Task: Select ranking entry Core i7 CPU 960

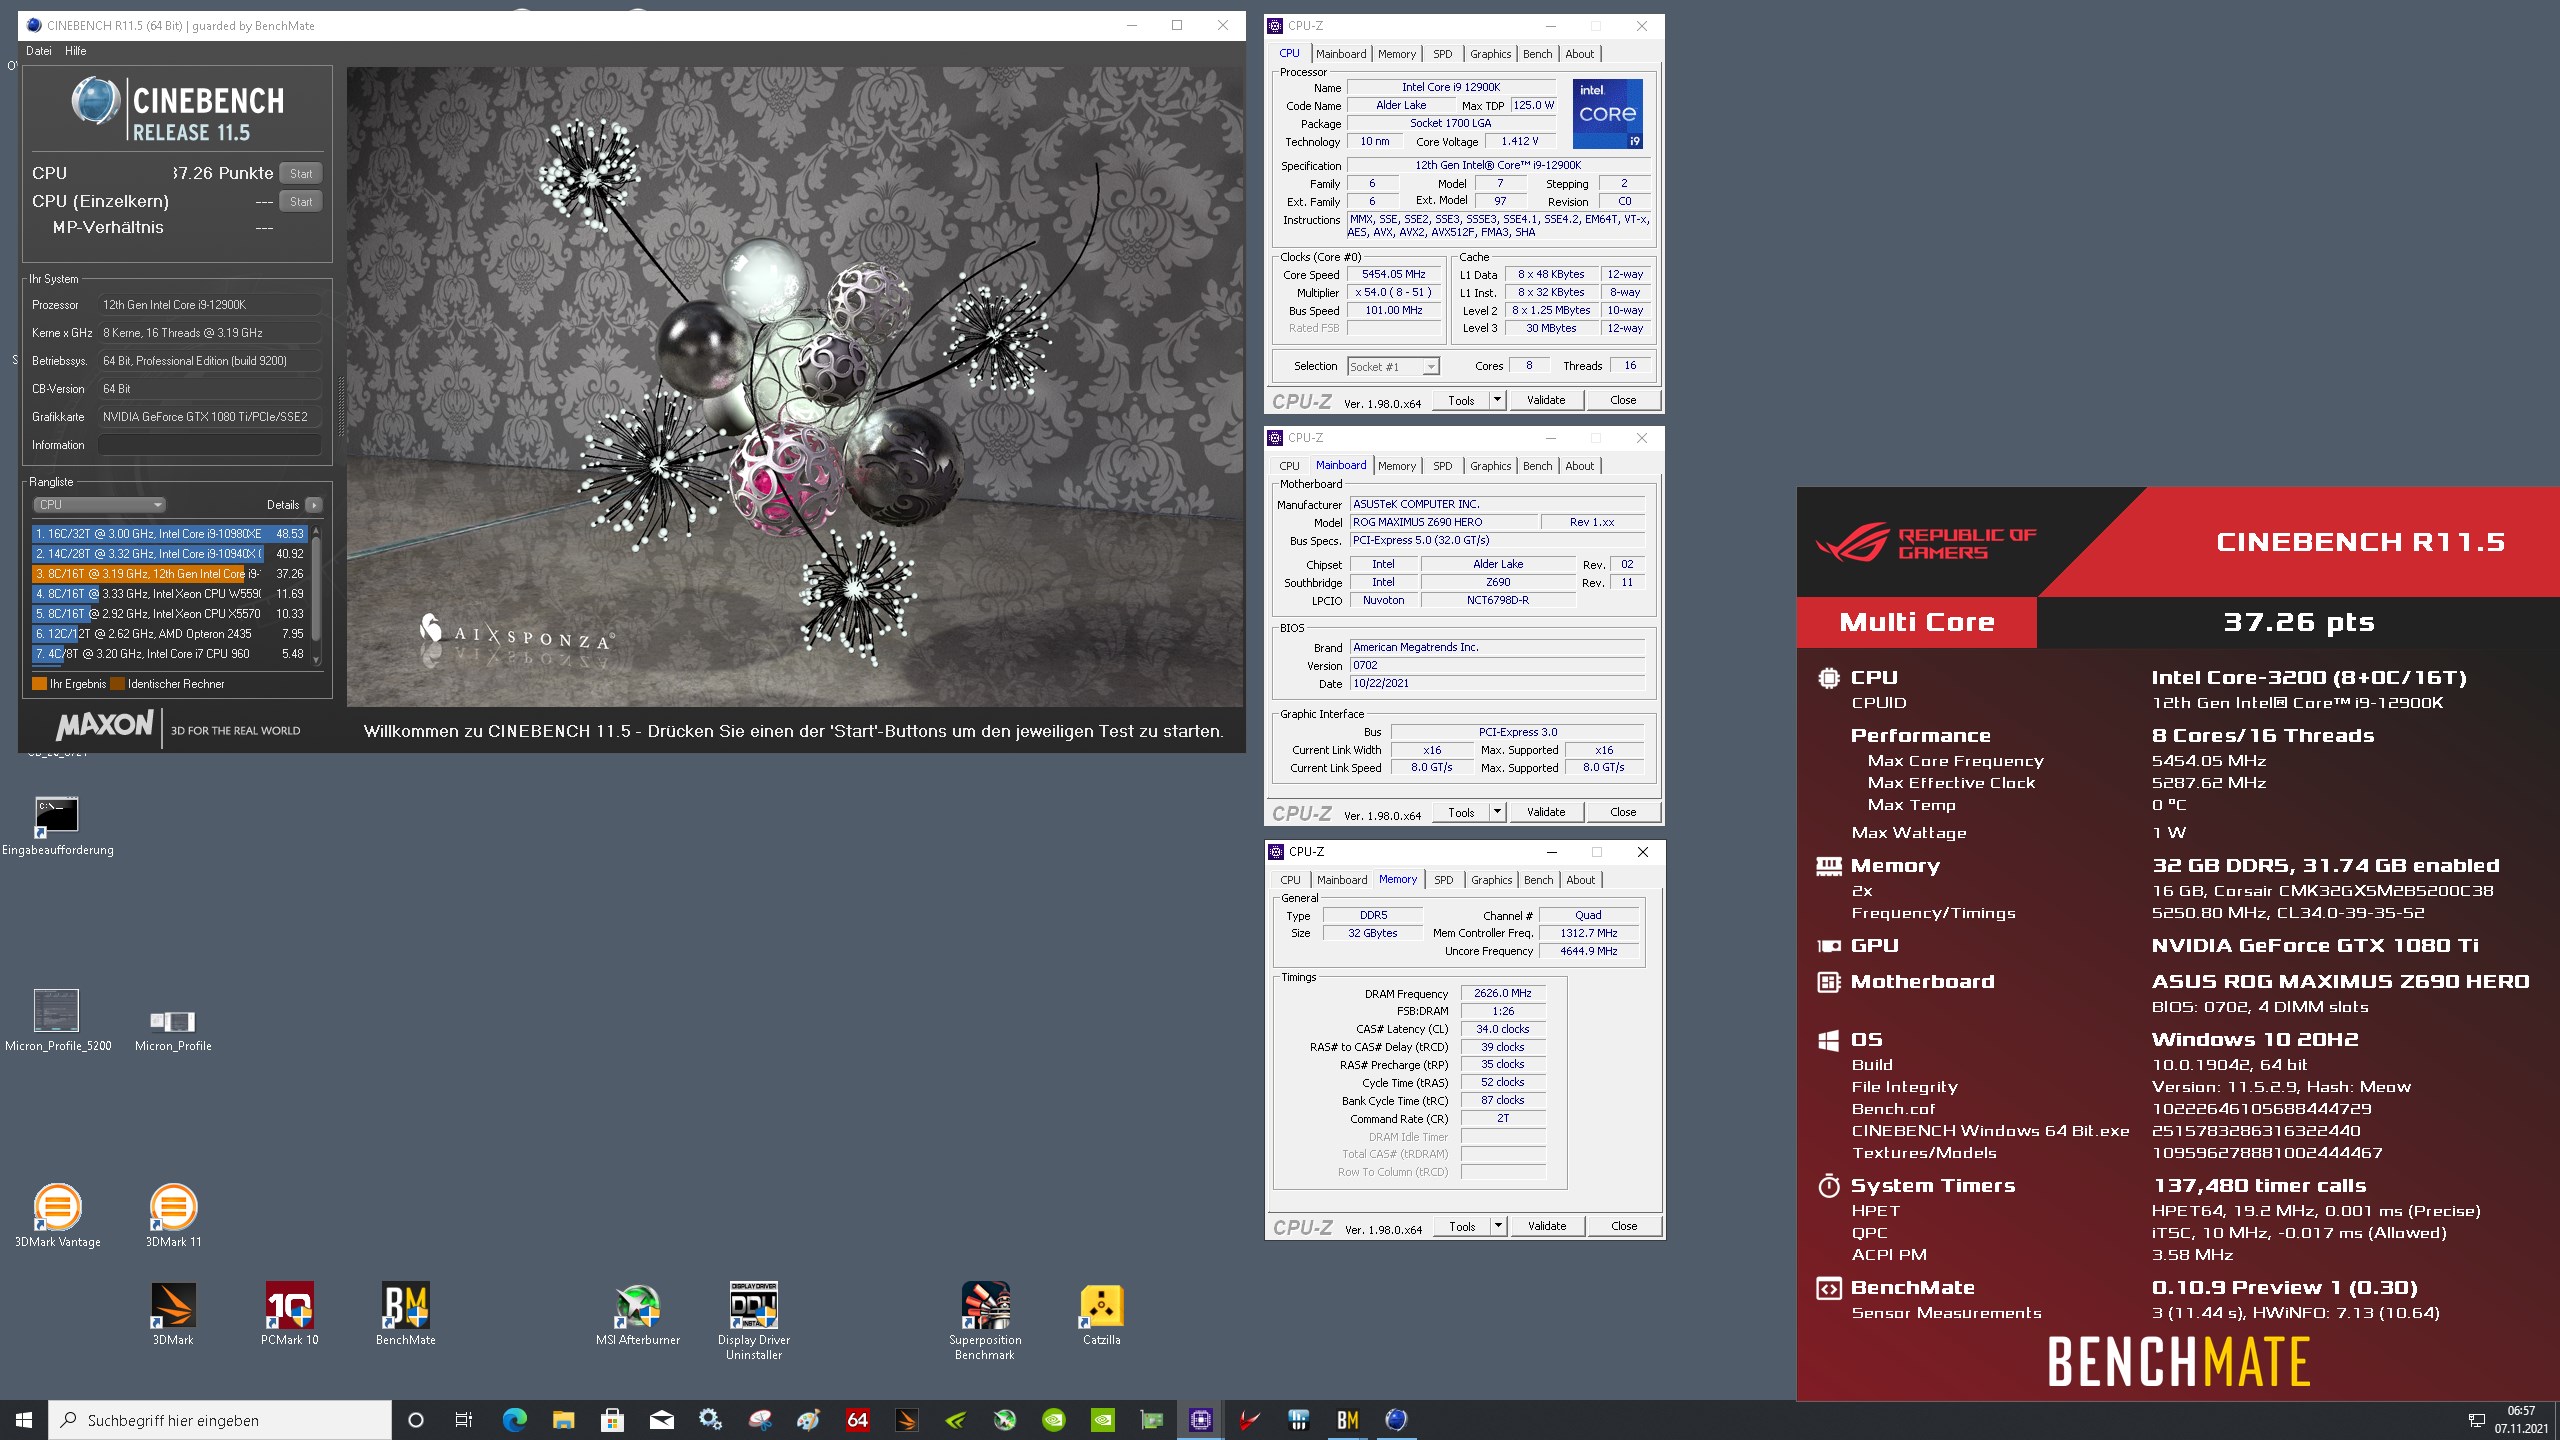Action: (170, 654)
